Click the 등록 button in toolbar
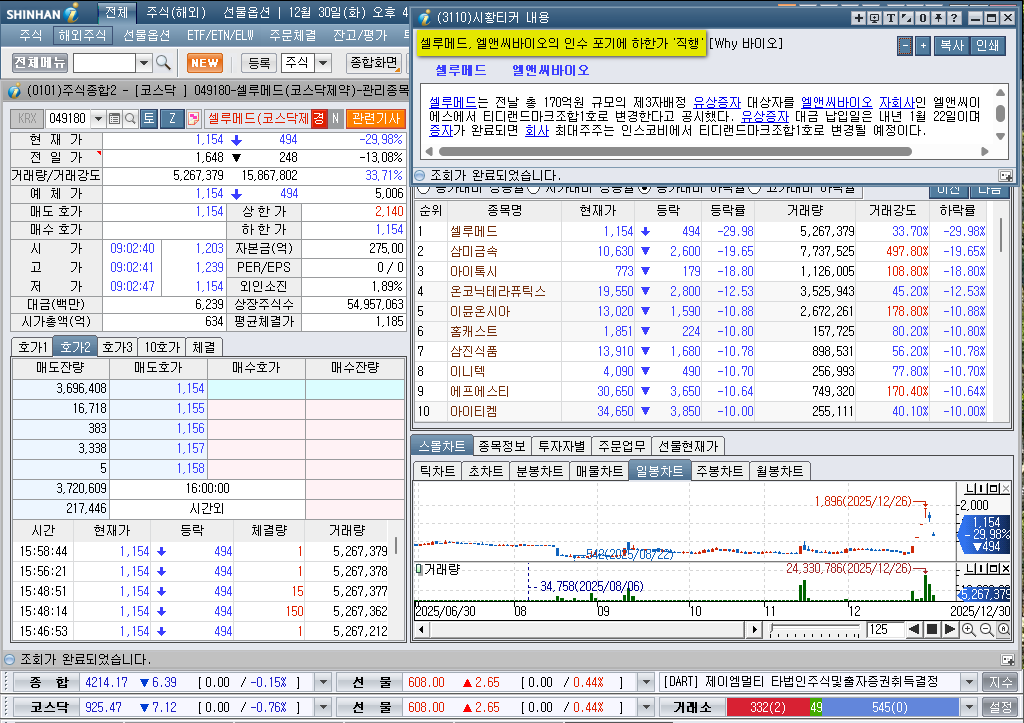Screen dimensions: 1024x723 tap(259, 63)
